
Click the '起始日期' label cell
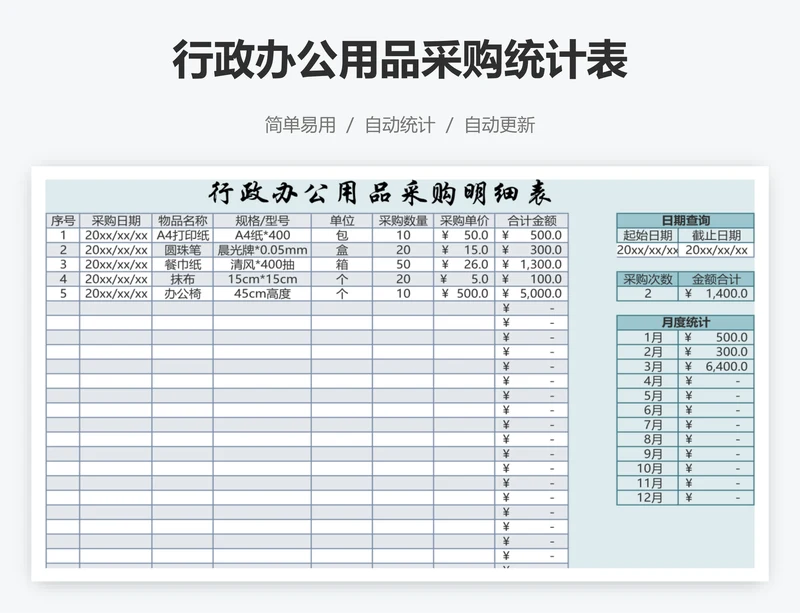click(x=647, y=235)
